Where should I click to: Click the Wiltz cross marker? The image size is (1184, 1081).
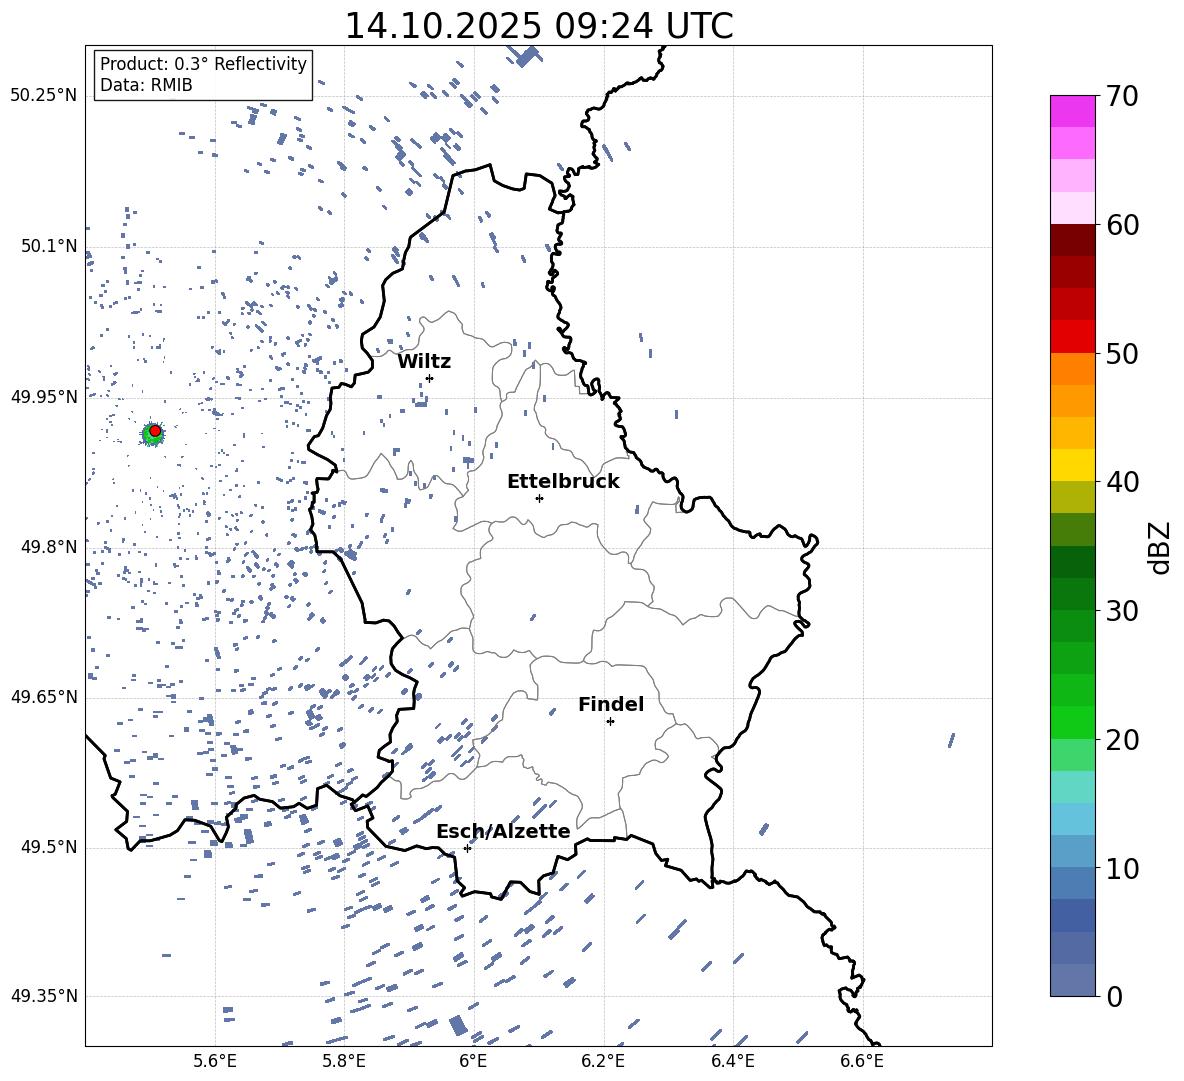429,378
